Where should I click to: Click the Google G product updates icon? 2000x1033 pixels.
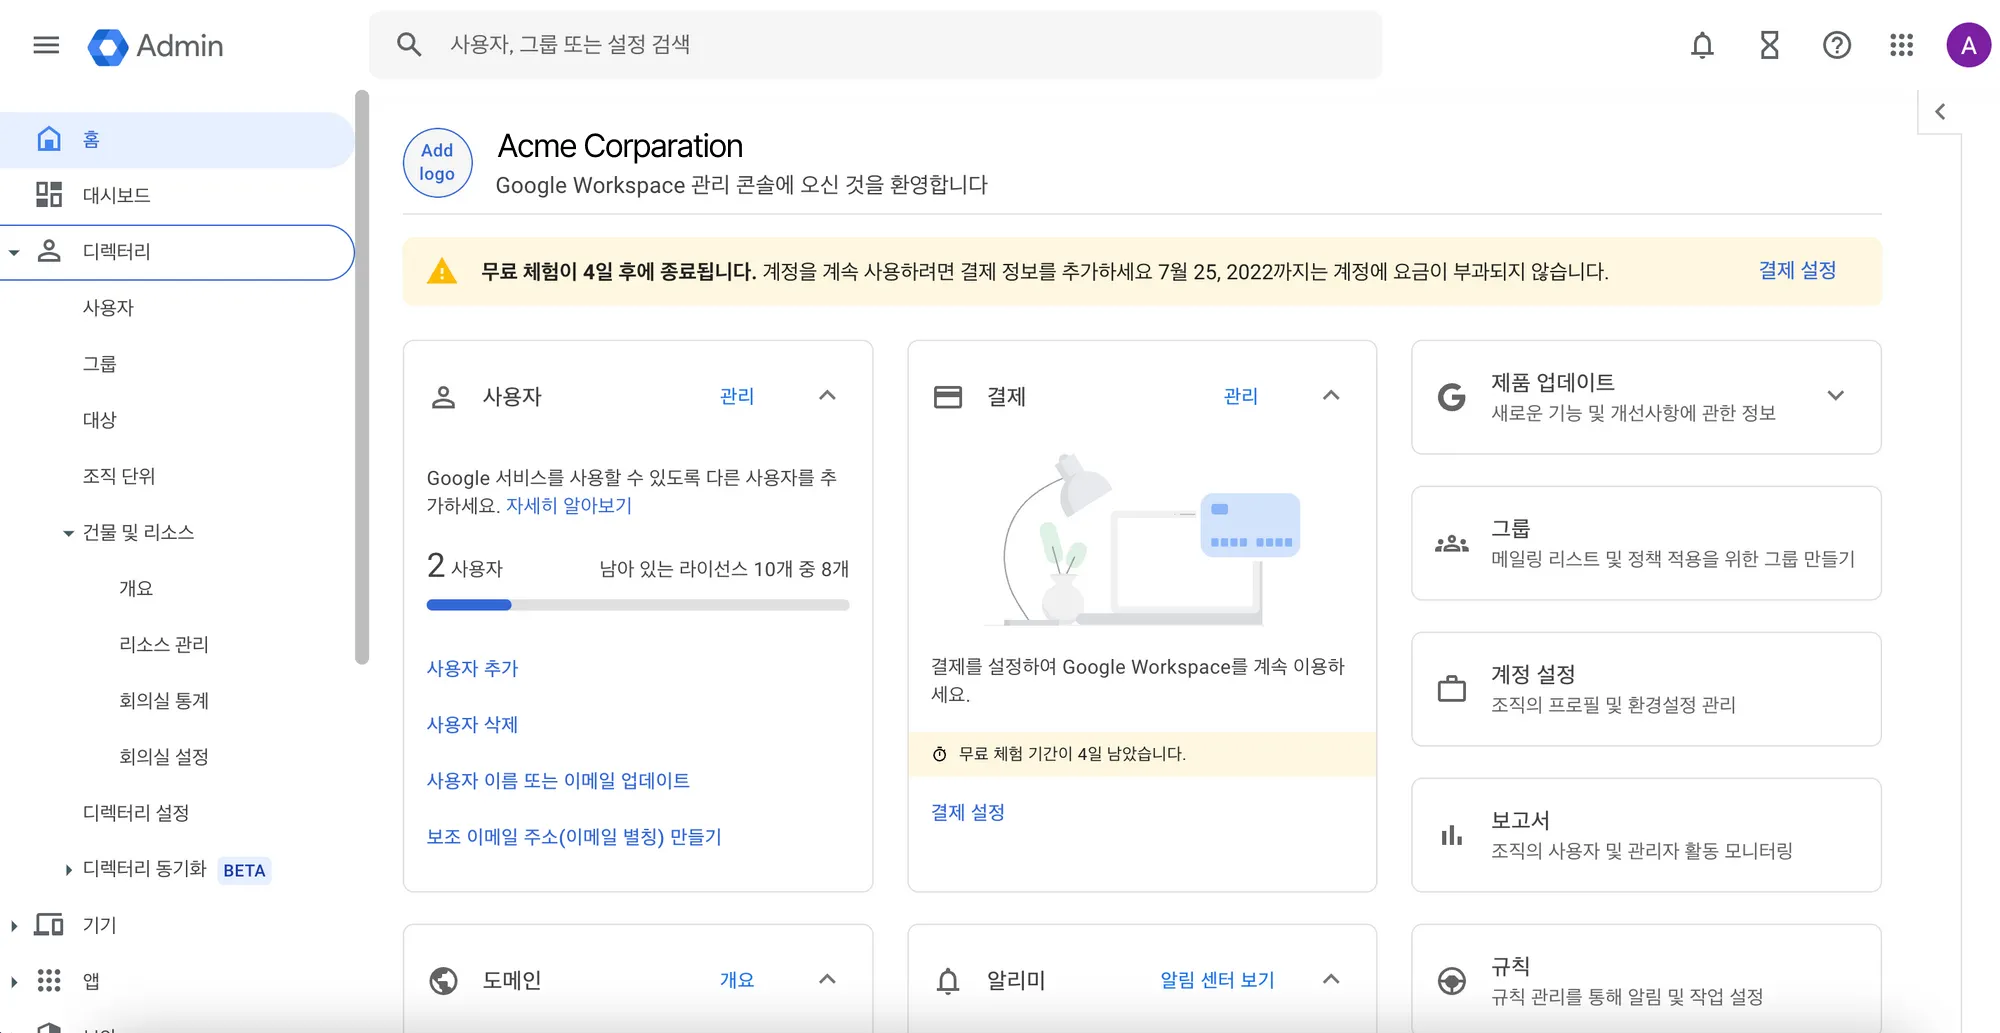point(1451,397)
